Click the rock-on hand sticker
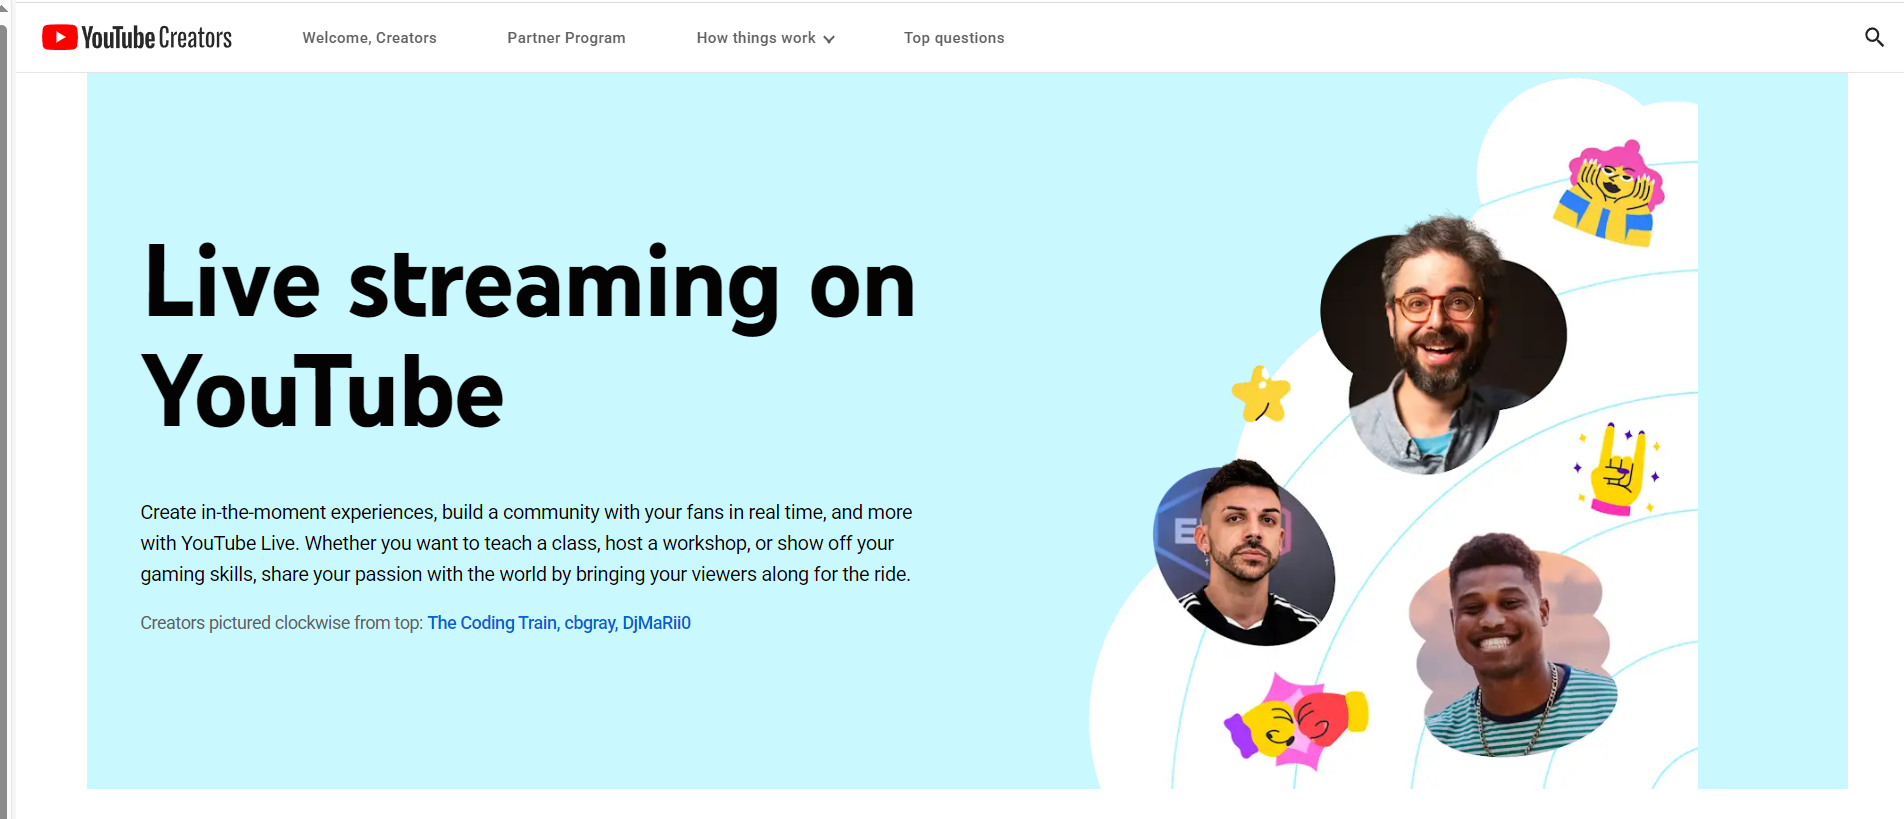The image size is (1904, 819). (x=1617, y=471)
